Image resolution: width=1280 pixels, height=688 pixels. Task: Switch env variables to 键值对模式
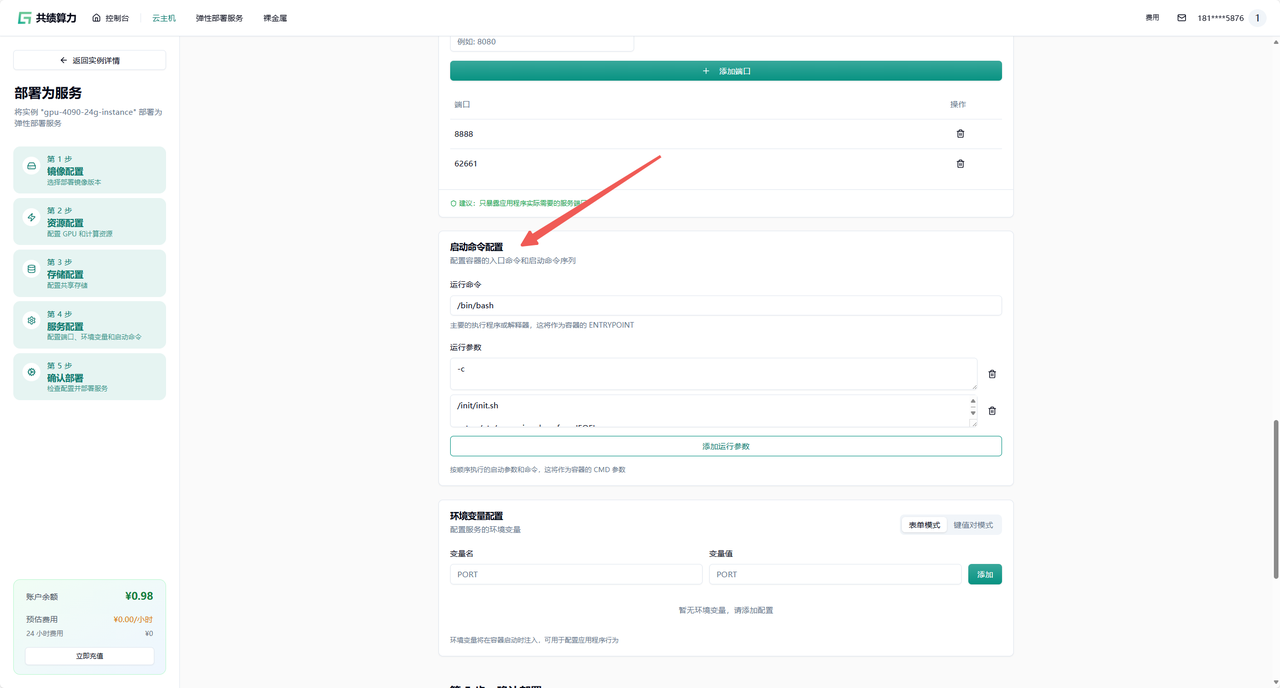(x=973, y=525)
